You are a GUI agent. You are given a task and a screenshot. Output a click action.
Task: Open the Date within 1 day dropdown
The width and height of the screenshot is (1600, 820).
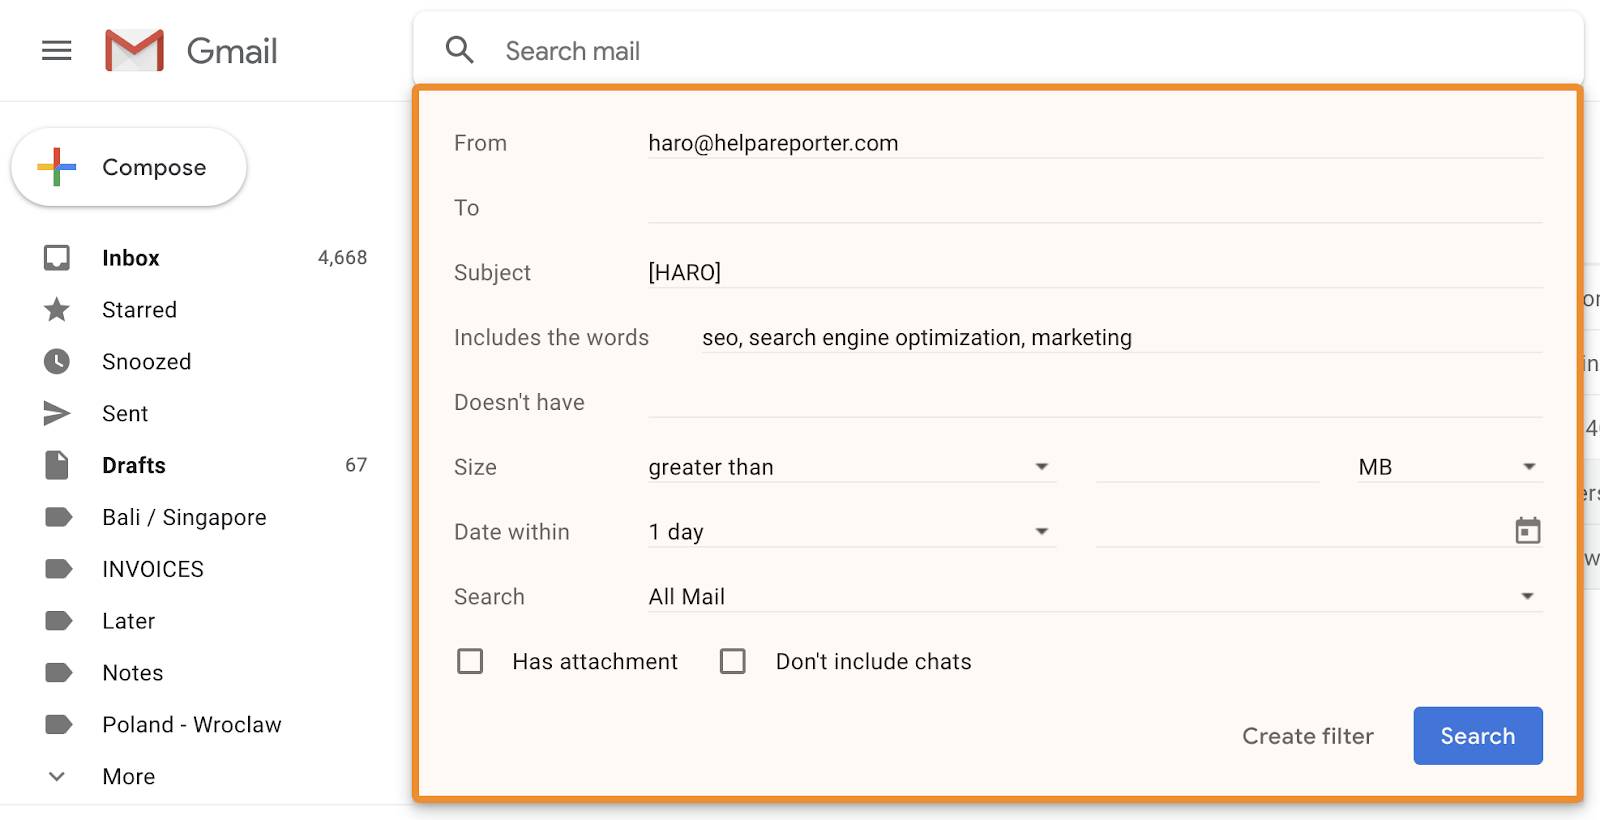852,532
